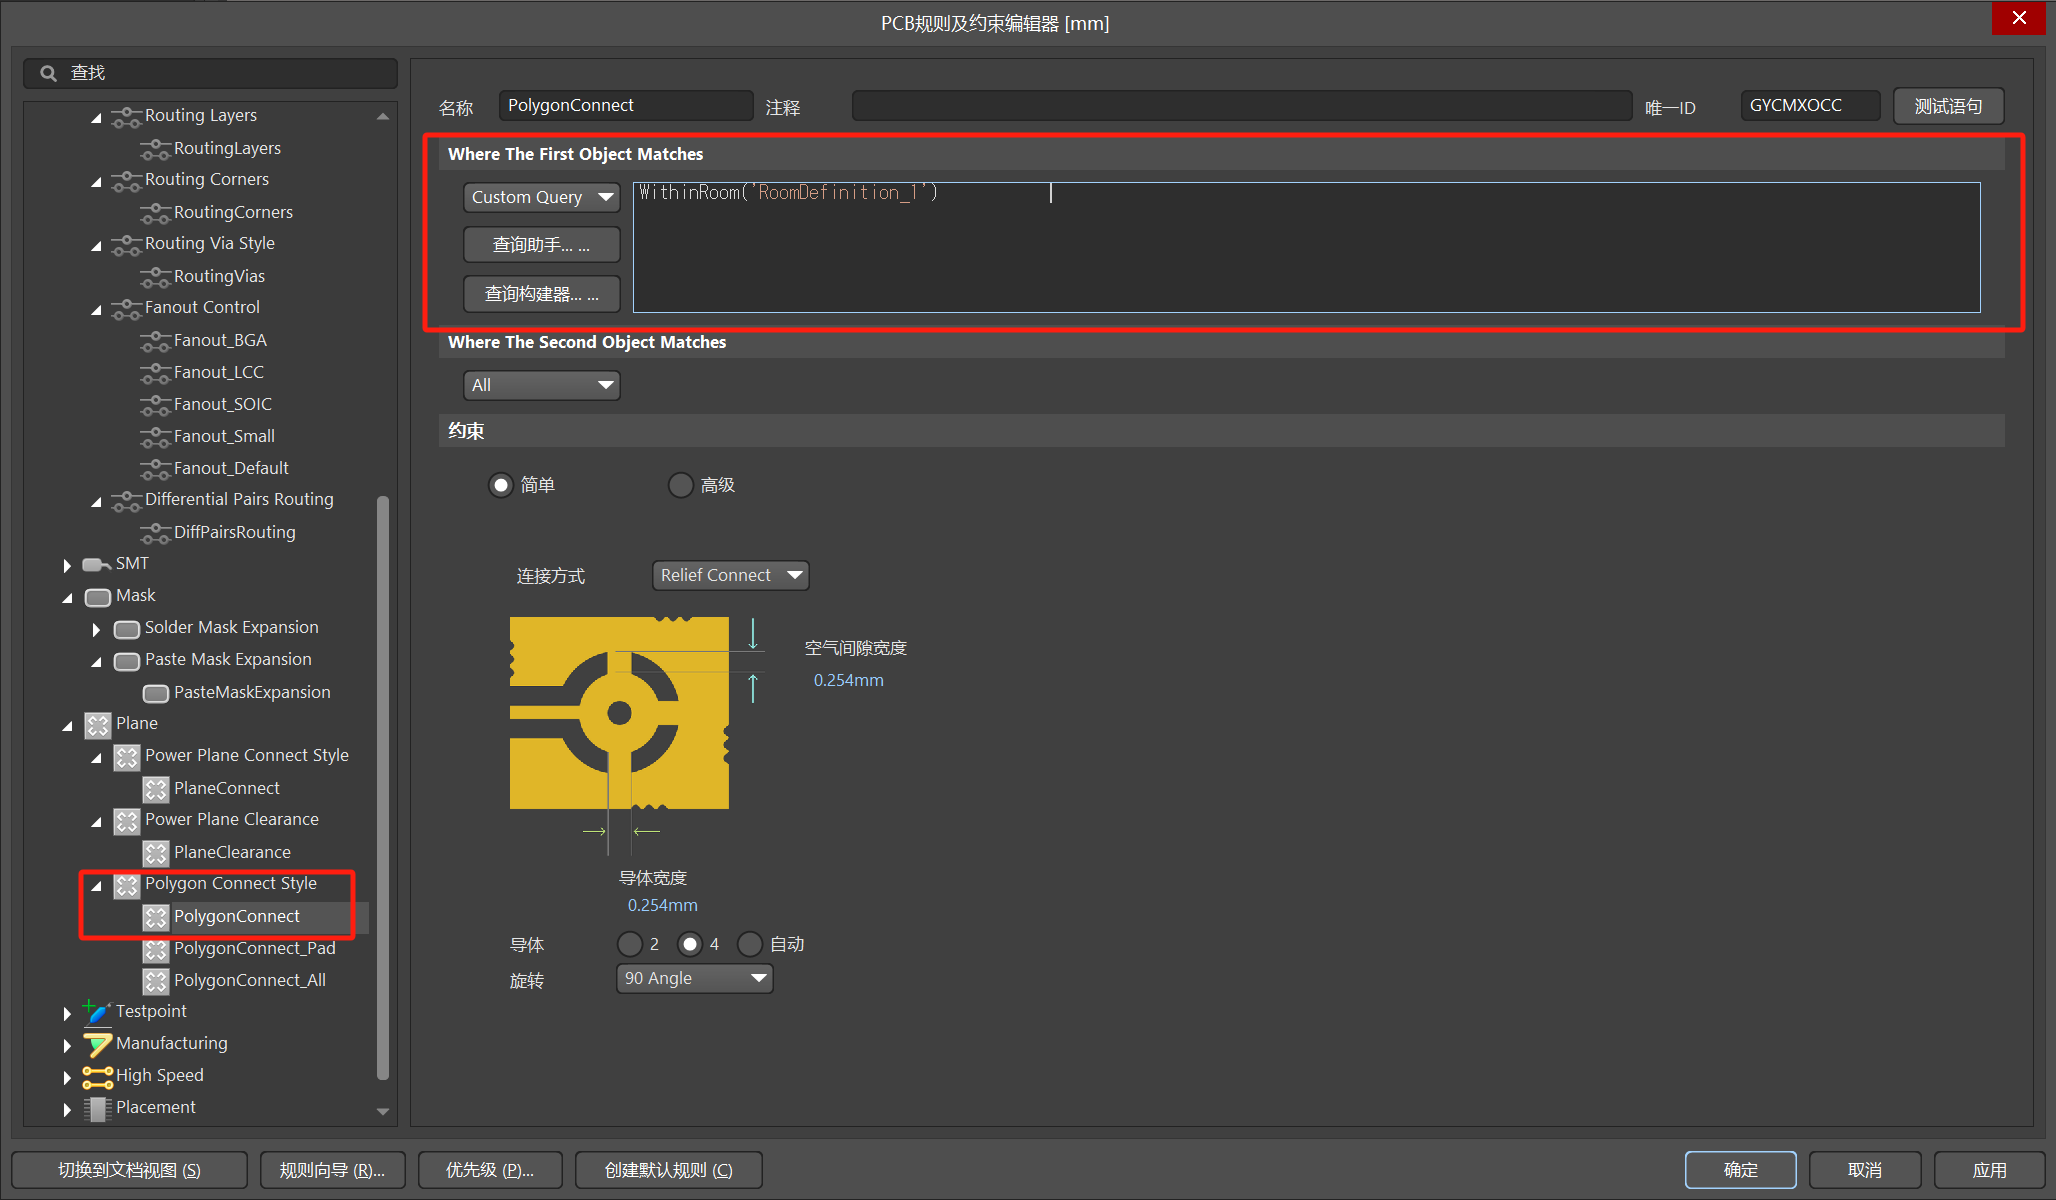2056x1200 pixels.
Task: Select the 自动 conductor radio button
Action: (x=750, y=944)
